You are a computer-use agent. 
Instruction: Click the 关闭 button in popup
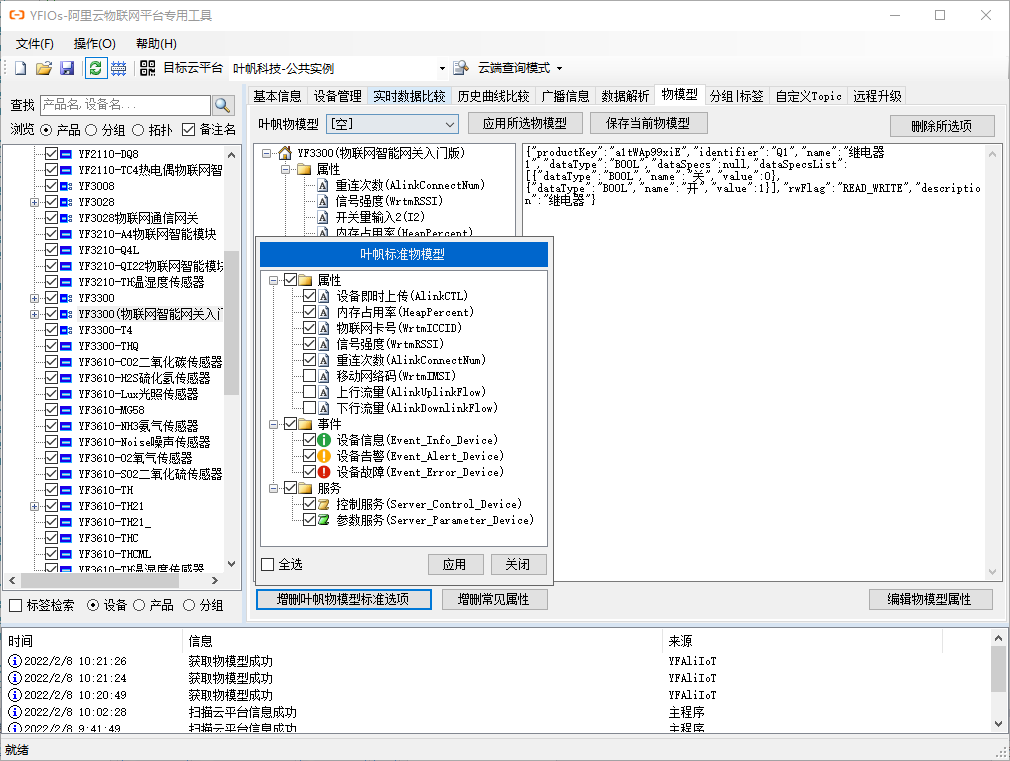click(518, 564)
